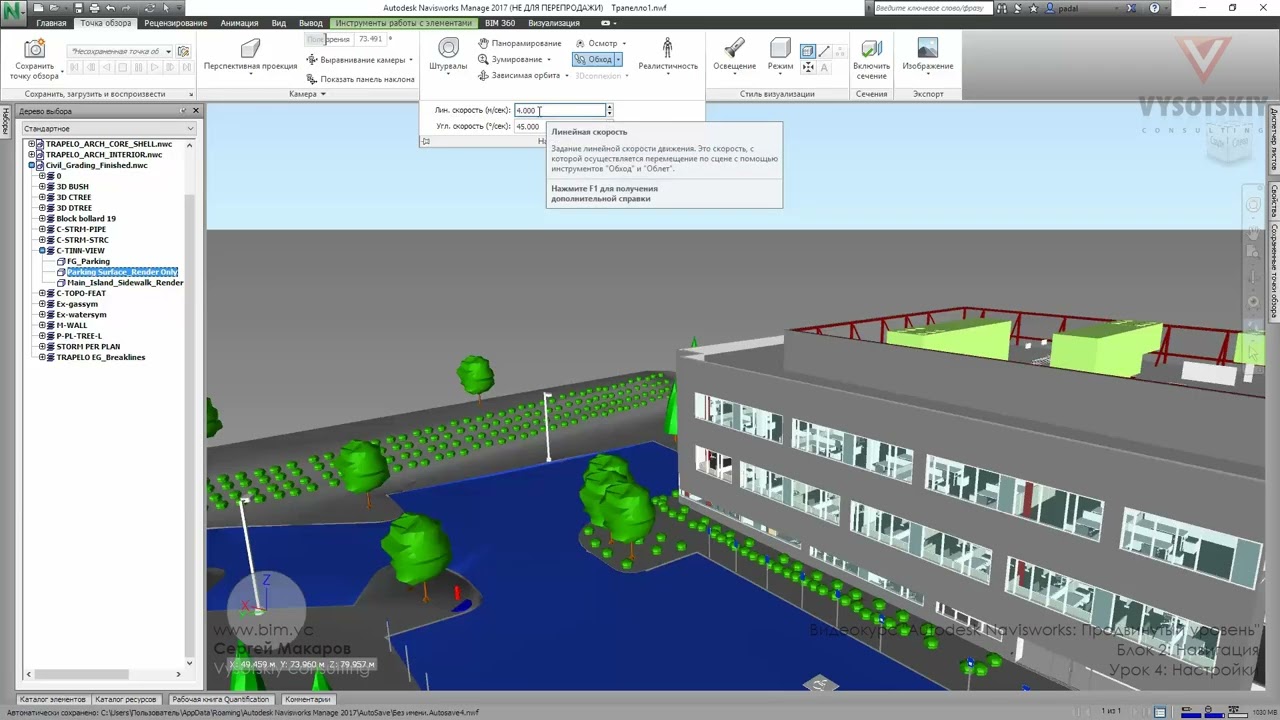Open the edit saved viewpoint icon
1280x720 pixels.
(183, 51)
